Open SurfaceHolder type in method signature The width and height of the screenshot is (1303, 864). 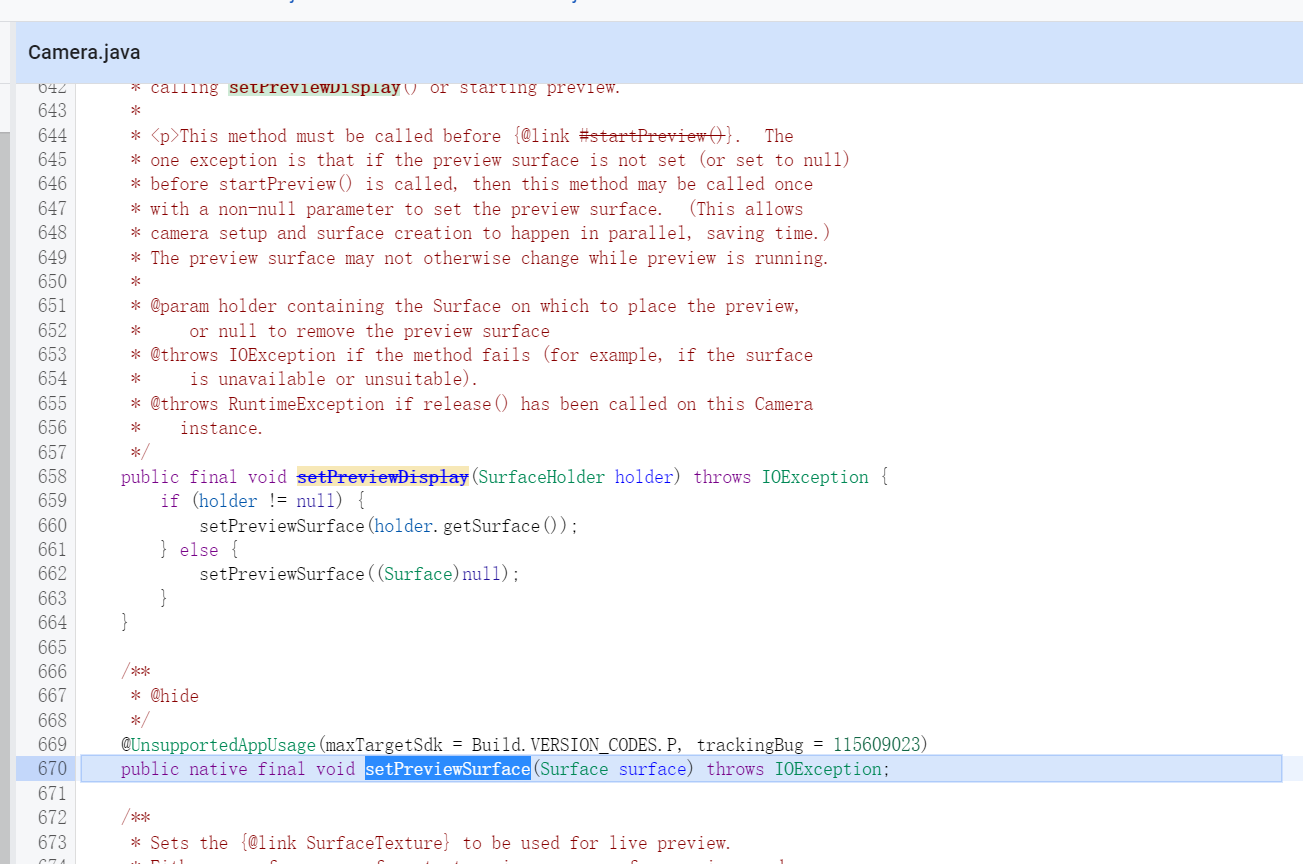[x=541, y=477]
